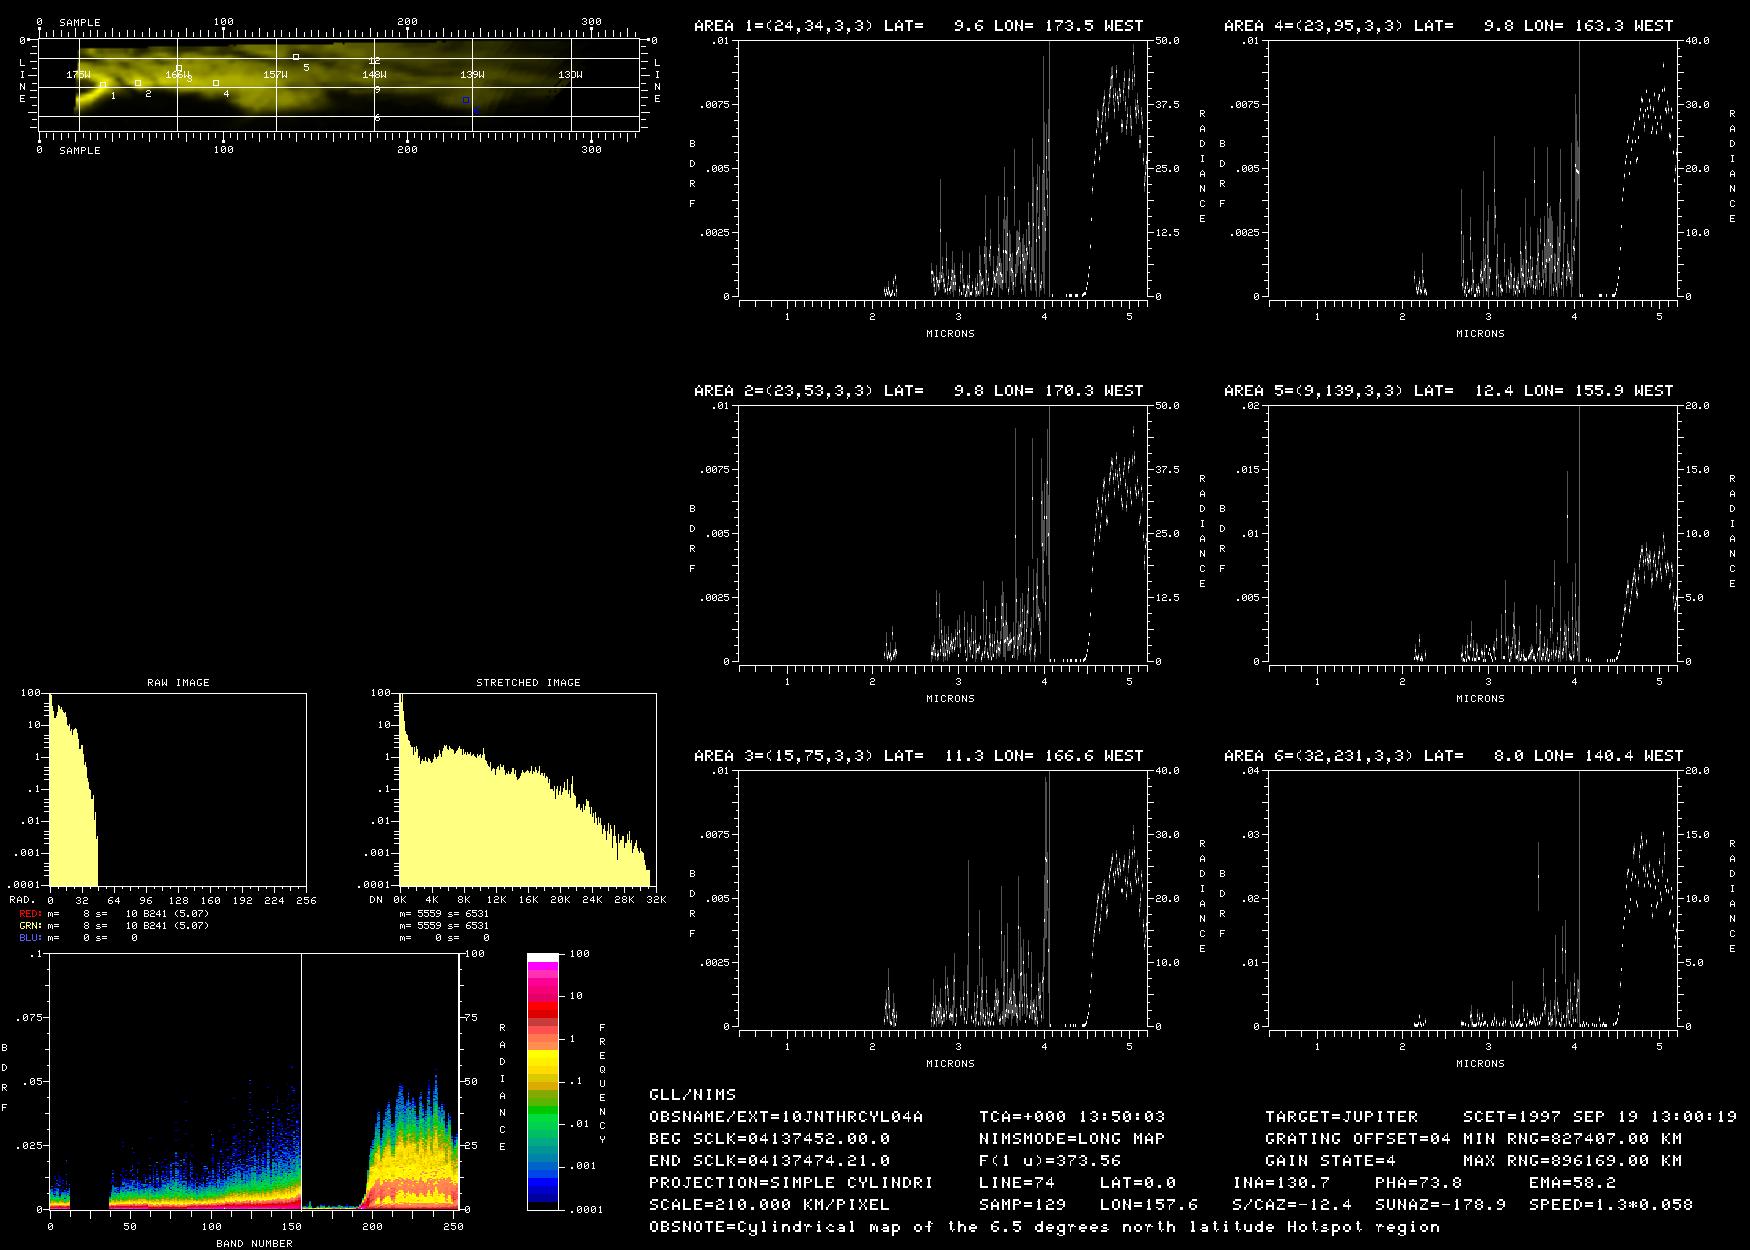Click the Area 1 square marker on map

click(x=103, y=85)
